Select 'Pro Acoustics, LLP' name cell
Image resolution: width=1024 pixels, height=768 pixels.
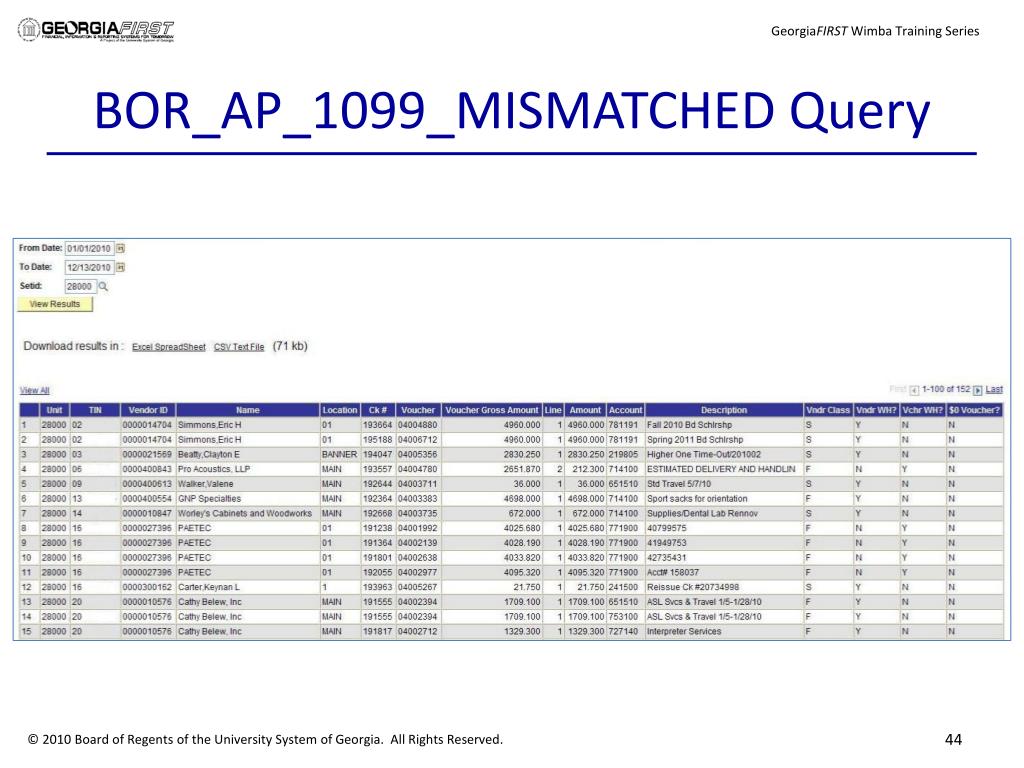[x=248, y=470]
